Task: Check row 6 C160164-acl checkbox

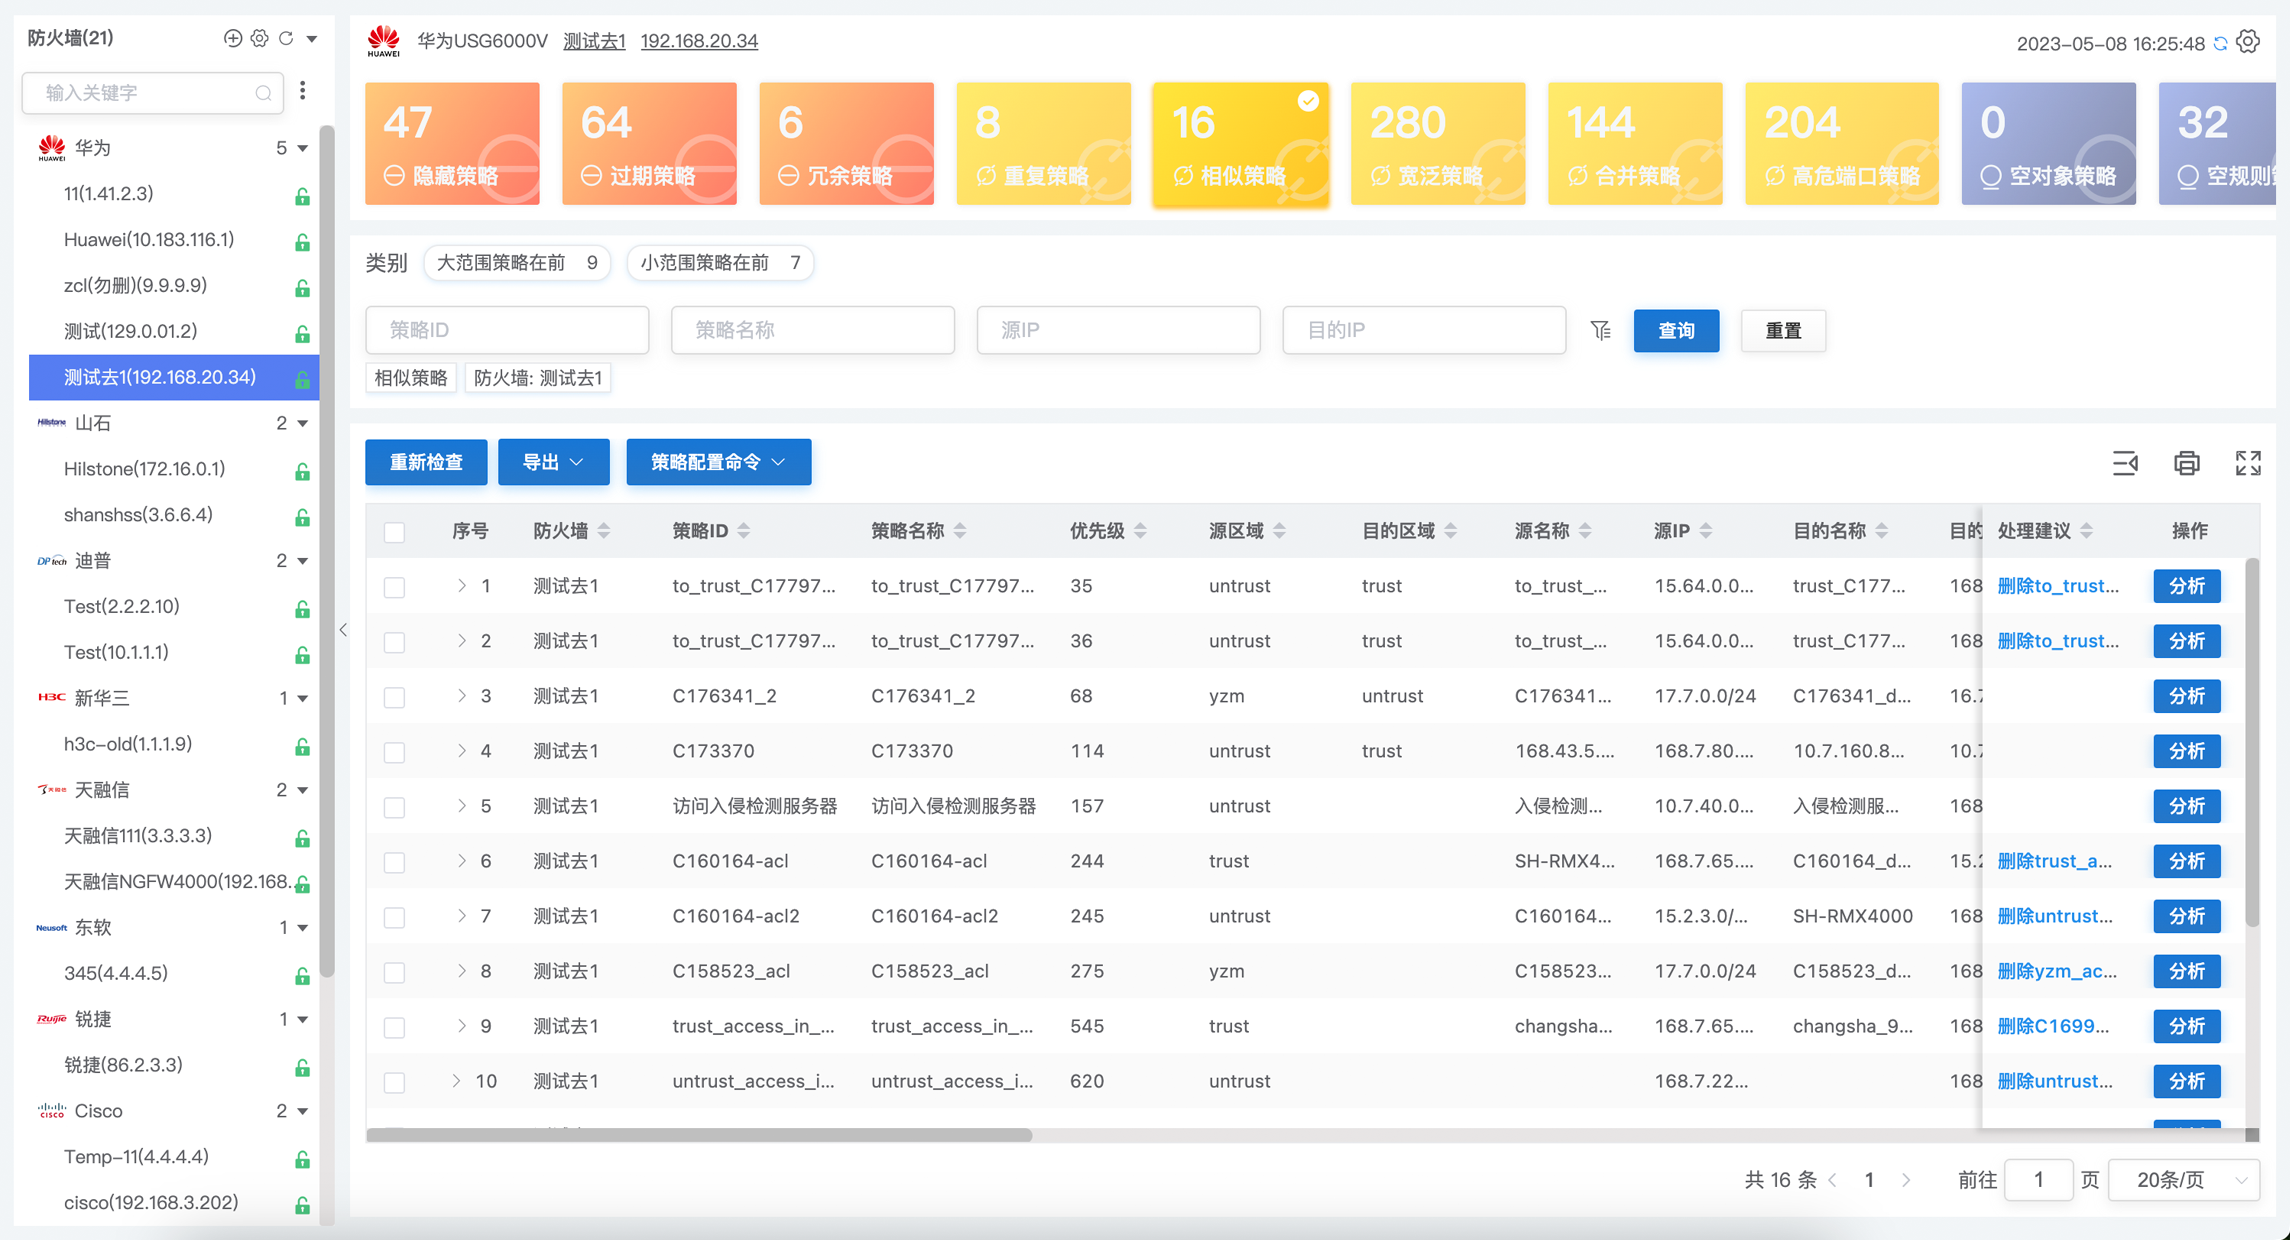Action: point(395,862)
